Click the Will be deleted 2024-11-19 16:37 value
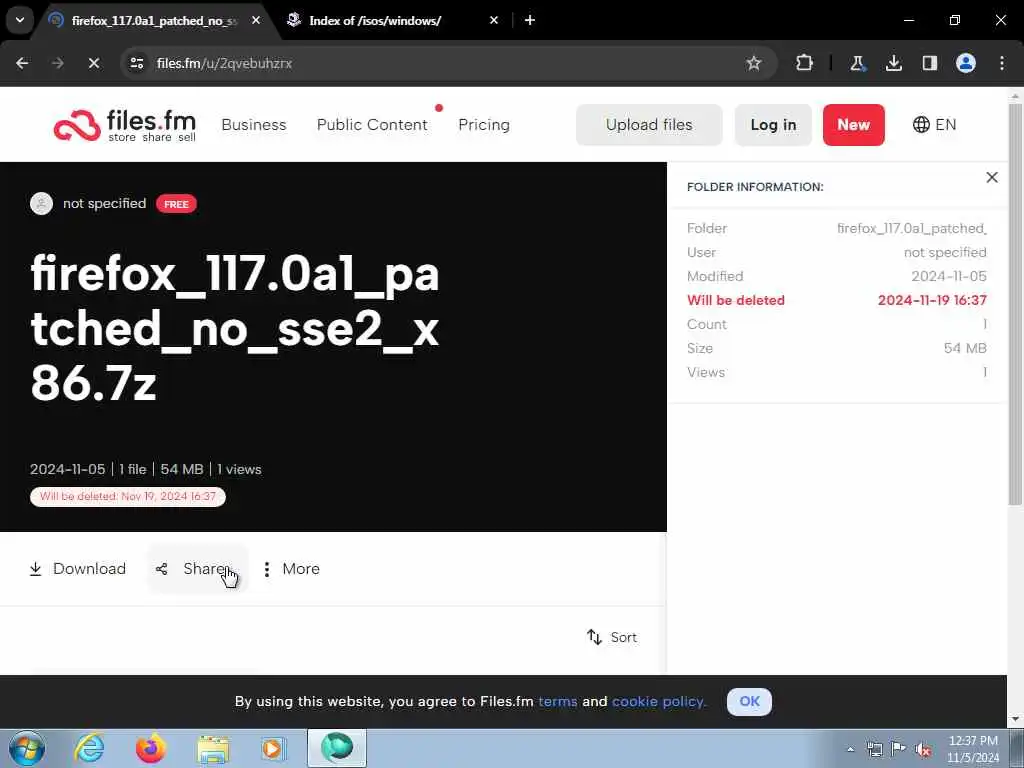This screenshot has width=1024, height=768. click(932, 300)
